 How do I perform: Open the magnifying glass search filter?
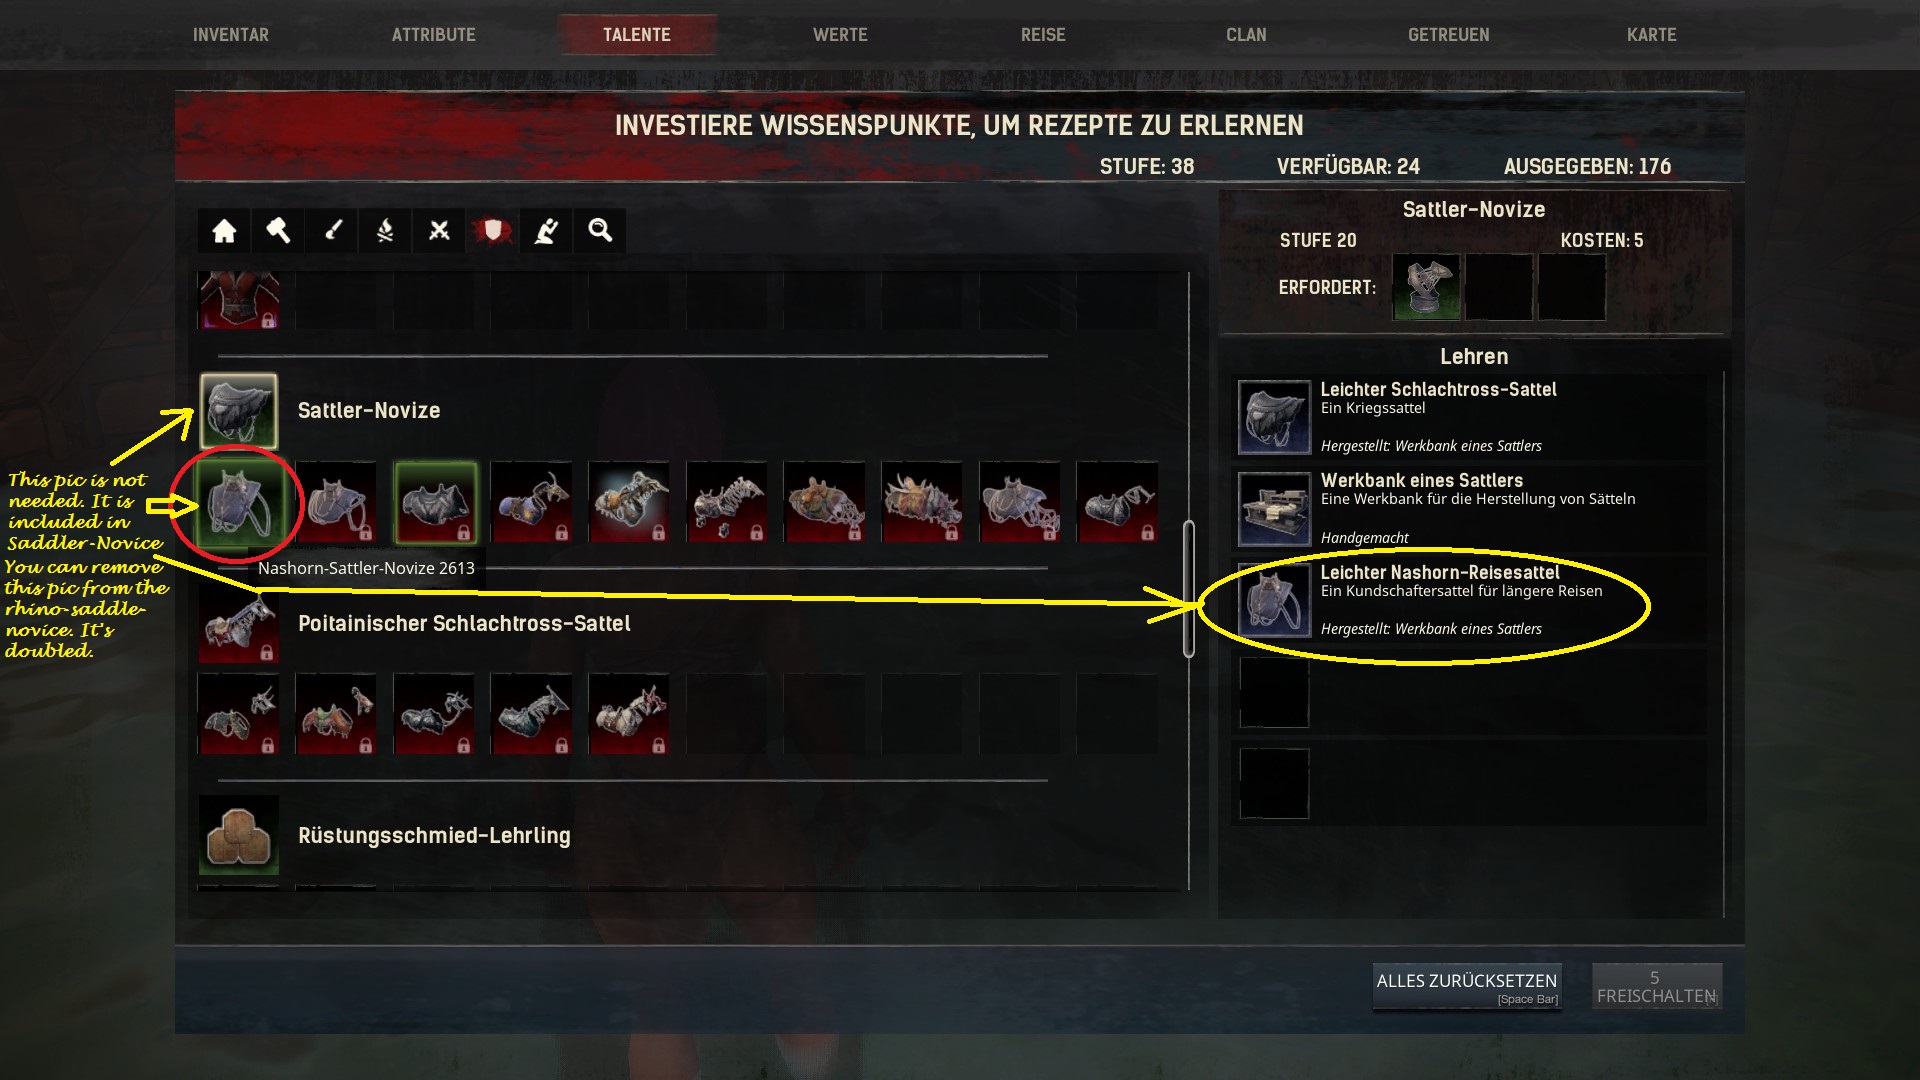[x=600, y=231]
